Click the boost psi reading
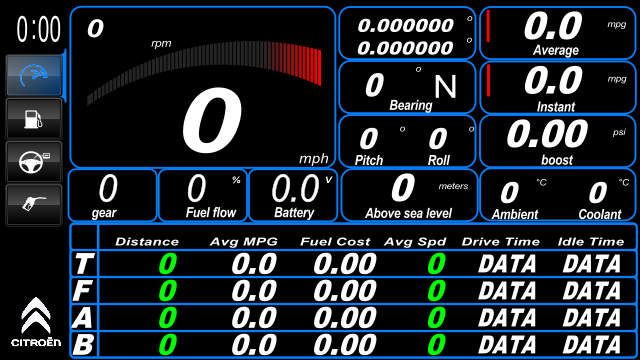Image resolution: width=640 pixels, height=360 pixels. 547,133
